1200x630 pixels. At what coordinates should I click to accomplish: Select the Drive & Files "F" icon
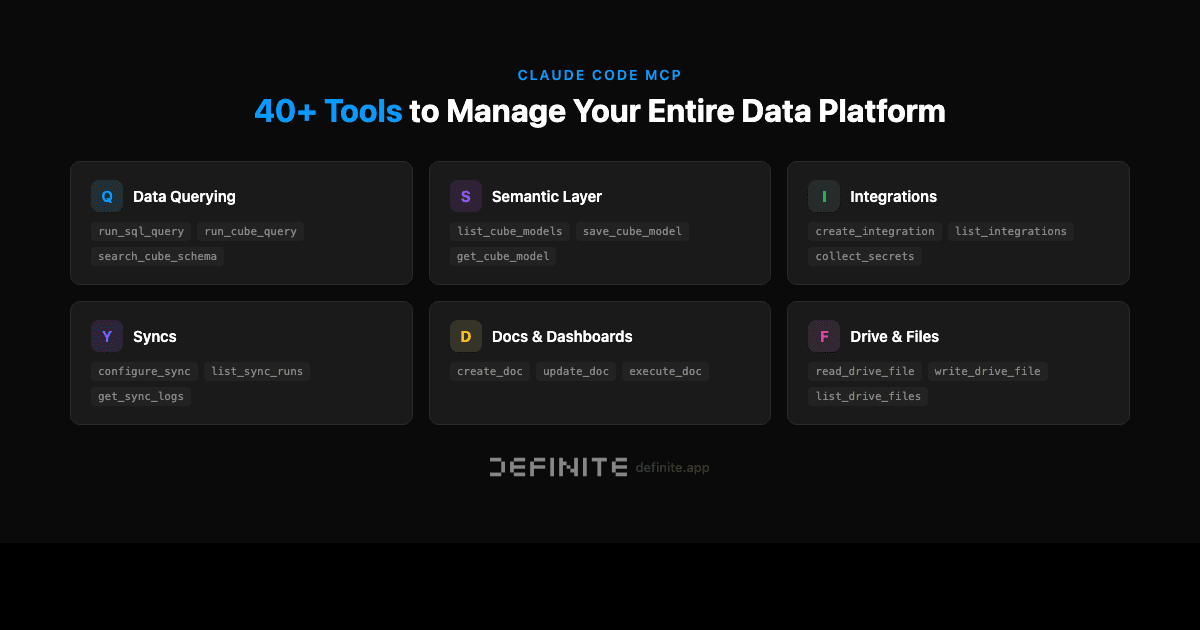(824, 336)
